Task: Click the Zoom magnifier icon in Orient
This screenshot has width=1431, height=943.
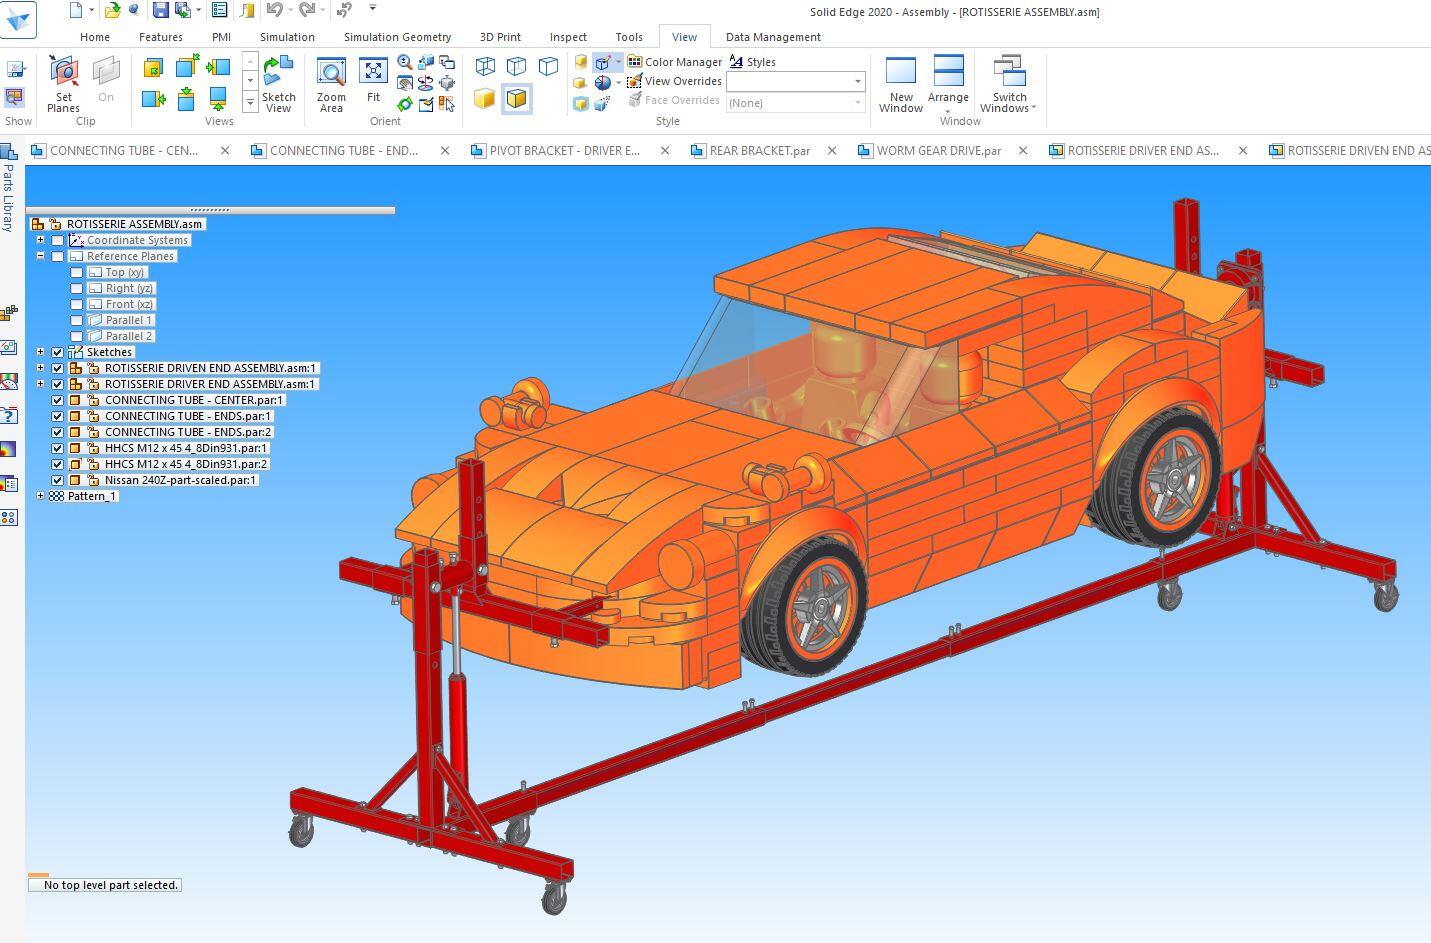Action: (x=405, y=62)
